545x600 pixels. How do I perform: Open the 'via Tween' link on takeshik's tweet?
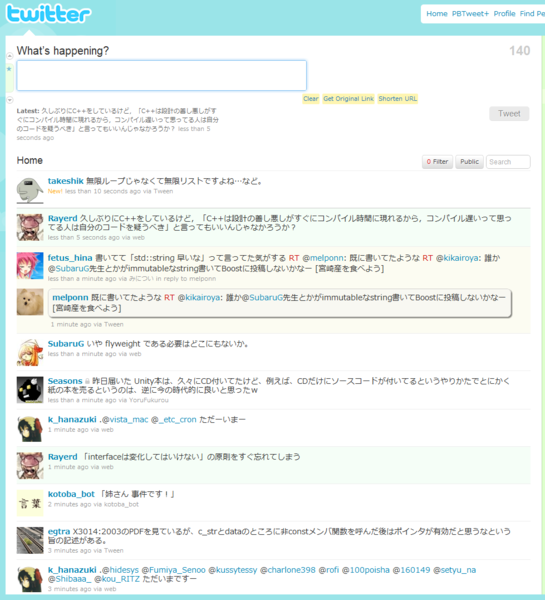coord(158,191)
